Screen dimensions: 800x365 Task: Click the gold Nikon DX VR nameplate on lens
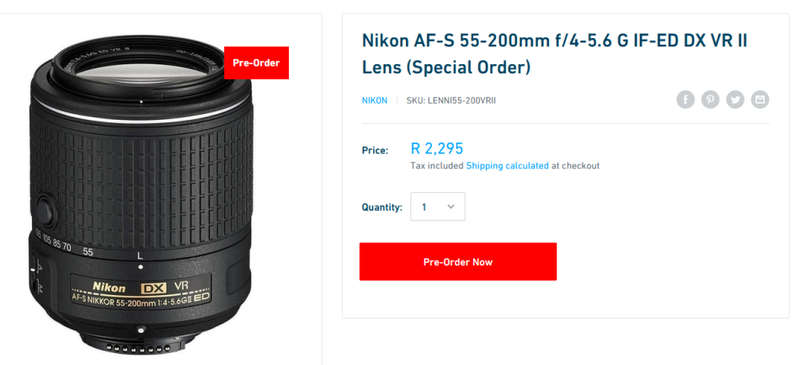(141, 292)
